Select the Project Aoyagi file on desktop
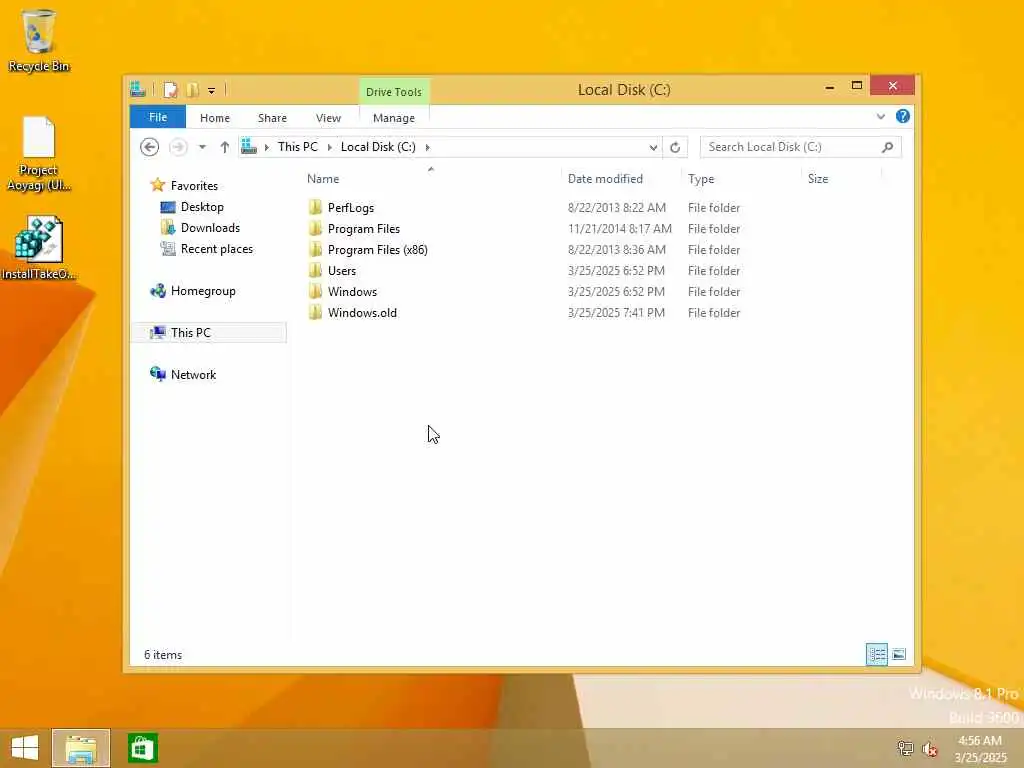 (38, 154)
